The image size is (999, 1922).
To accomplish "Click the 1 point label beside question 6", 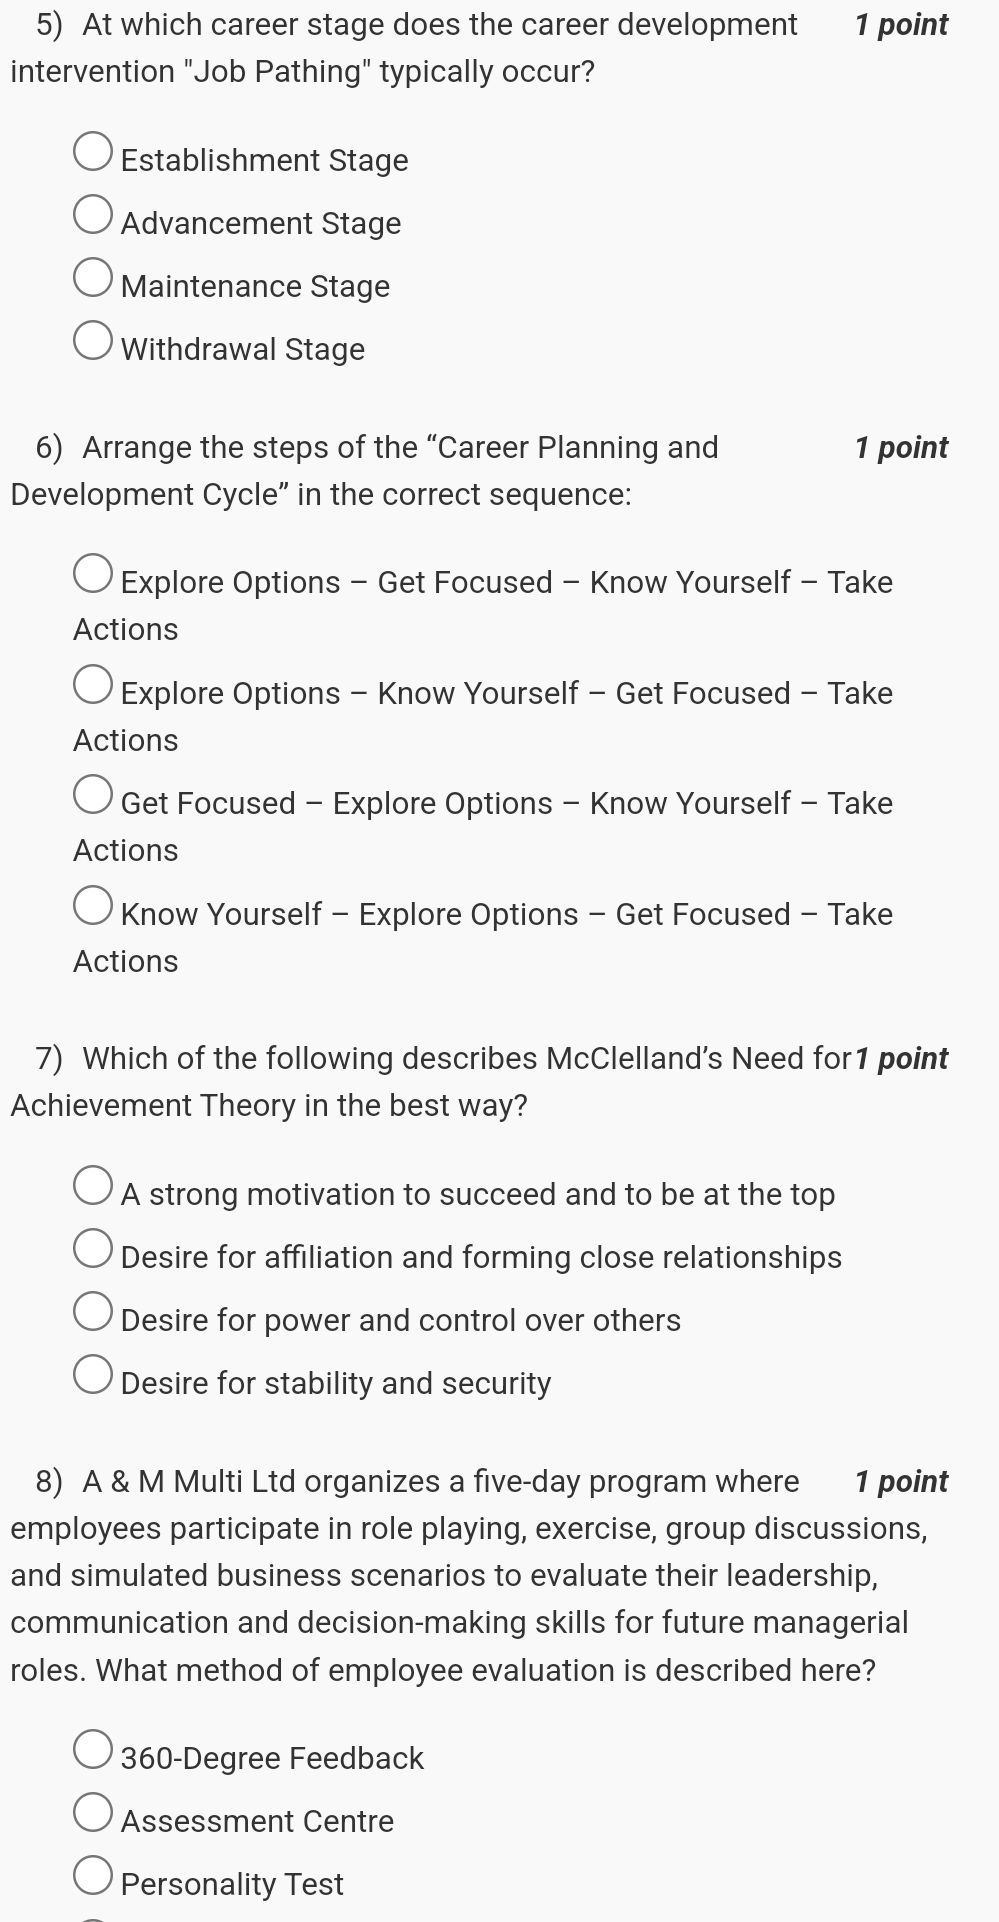I will coord(900,447).
